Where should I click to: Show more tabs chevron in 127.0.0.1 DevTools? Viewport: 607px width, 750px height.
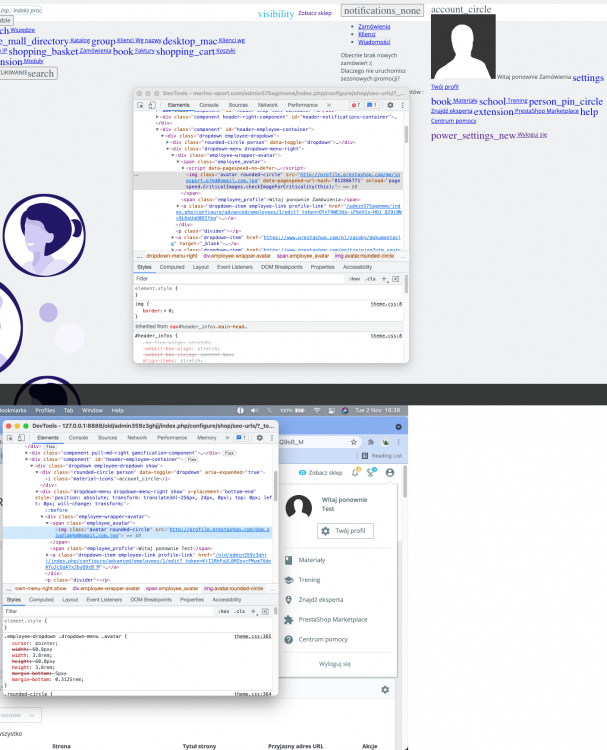click(227, 438)
